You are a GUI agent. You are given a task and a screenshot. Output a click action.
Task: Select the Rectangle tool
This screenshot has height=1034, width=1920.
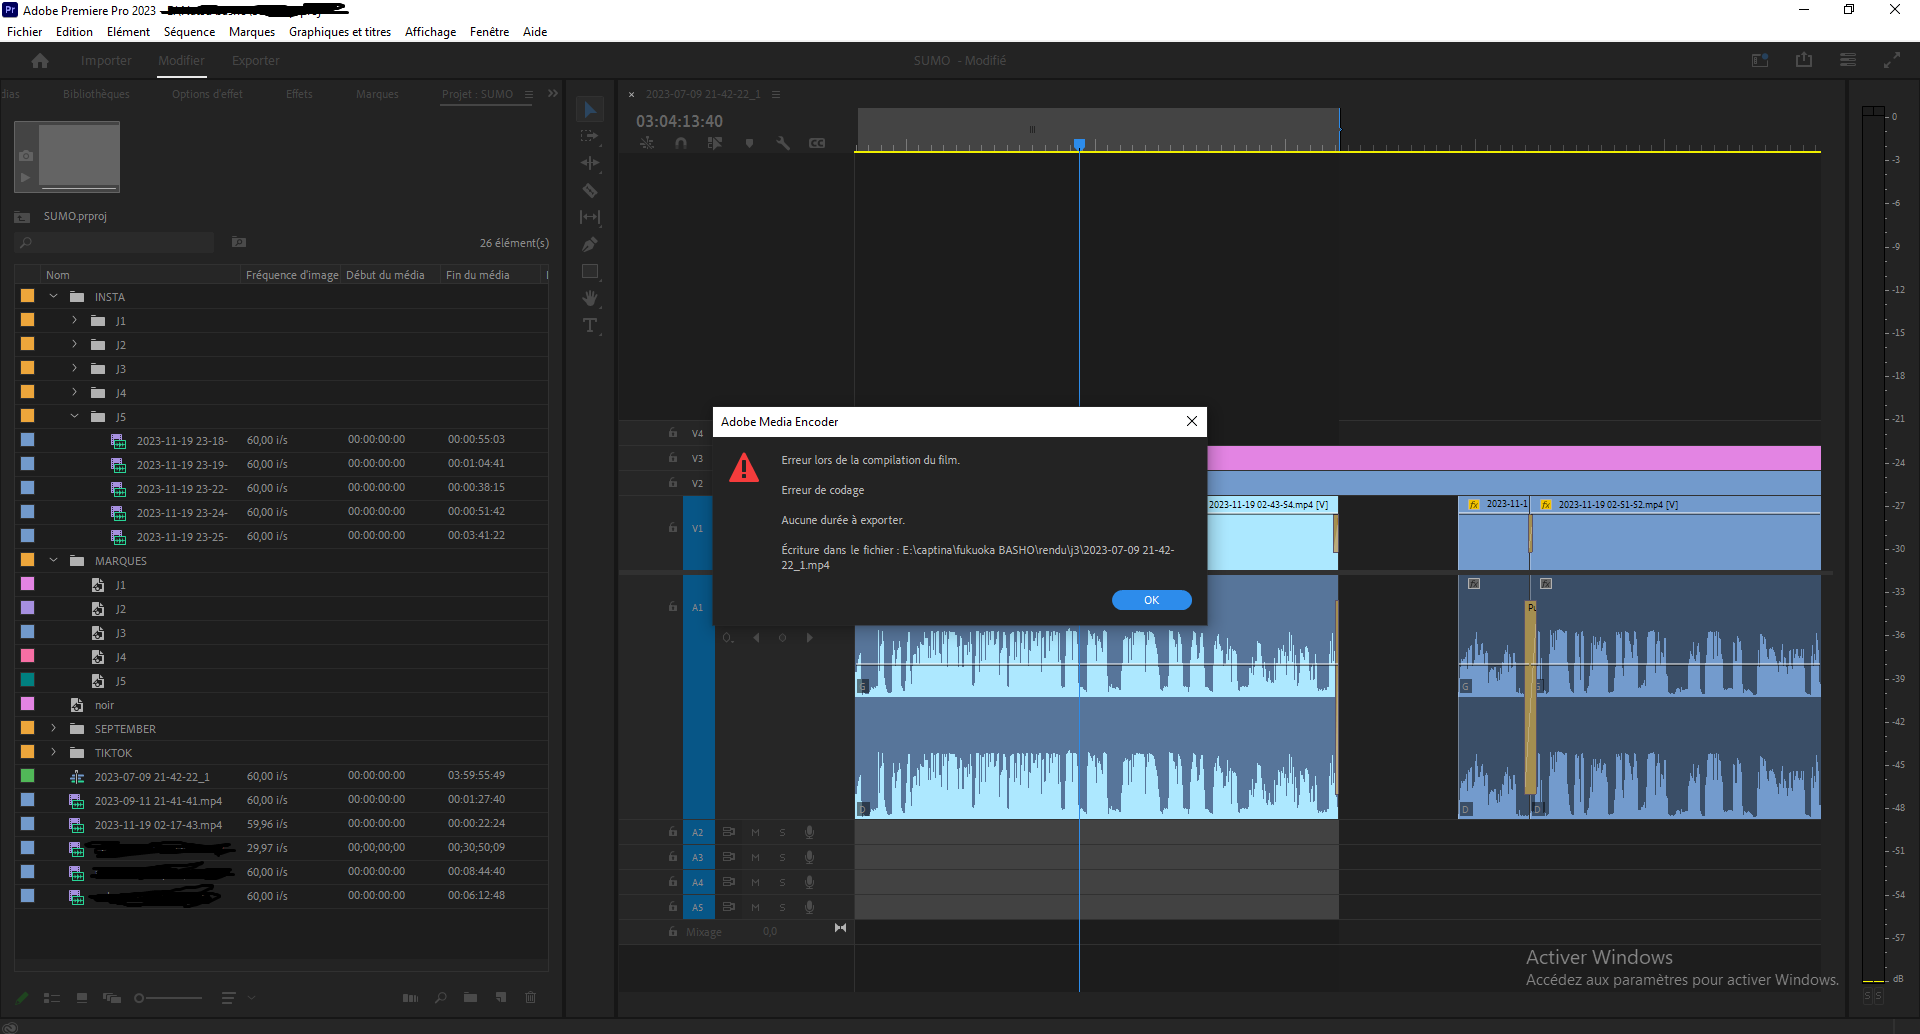pos(590,271)
